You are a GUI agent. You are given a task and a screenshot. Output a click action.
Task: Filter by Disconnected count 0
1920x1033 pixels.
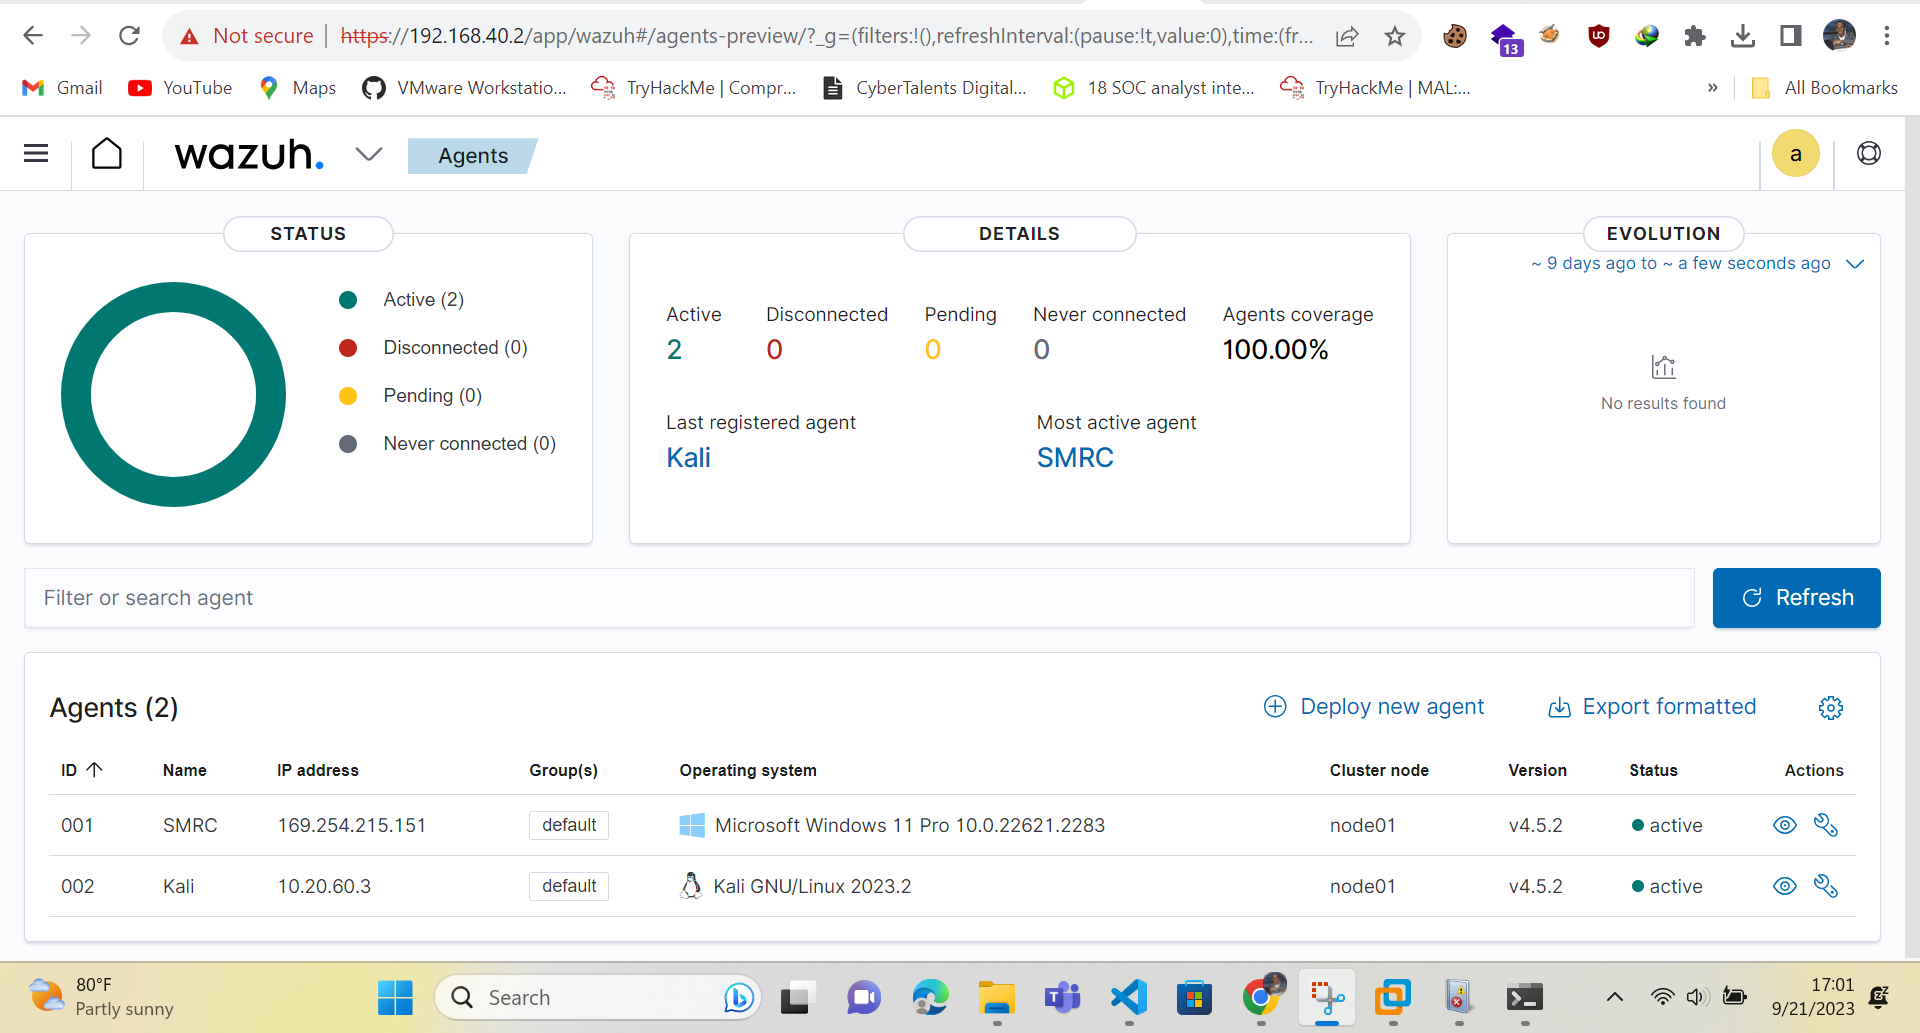pyautogui.click(x=774, y=349)
